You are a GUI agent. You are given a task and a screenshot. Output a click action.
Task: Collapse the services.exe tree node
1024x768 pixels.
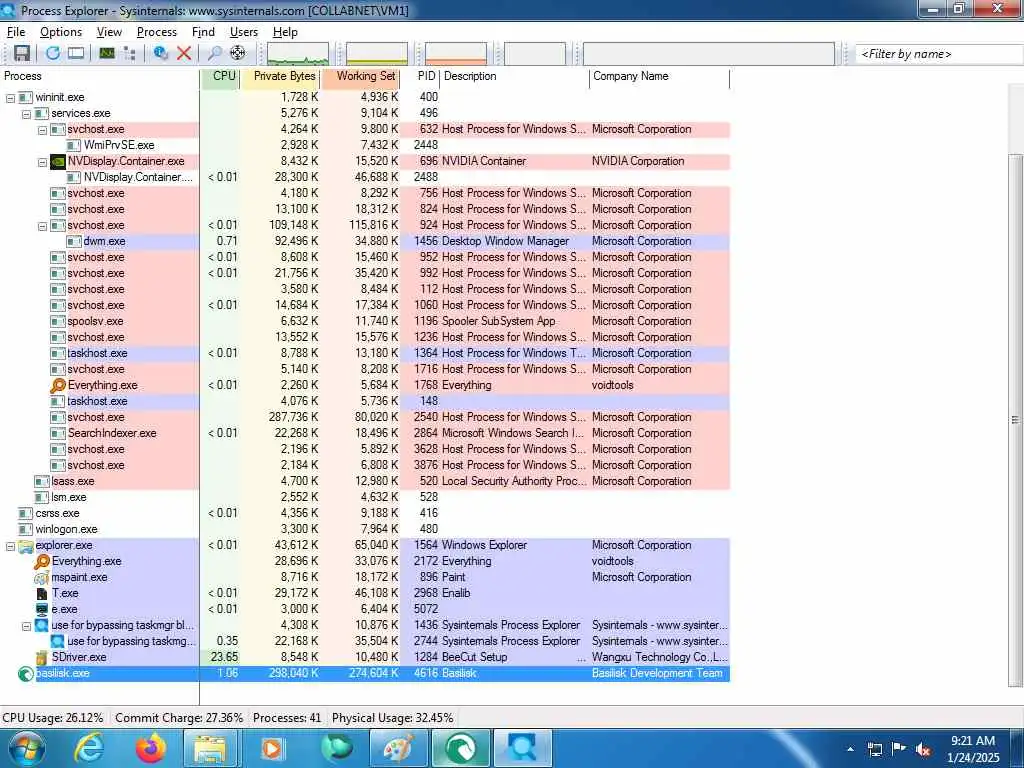point(26,114)
